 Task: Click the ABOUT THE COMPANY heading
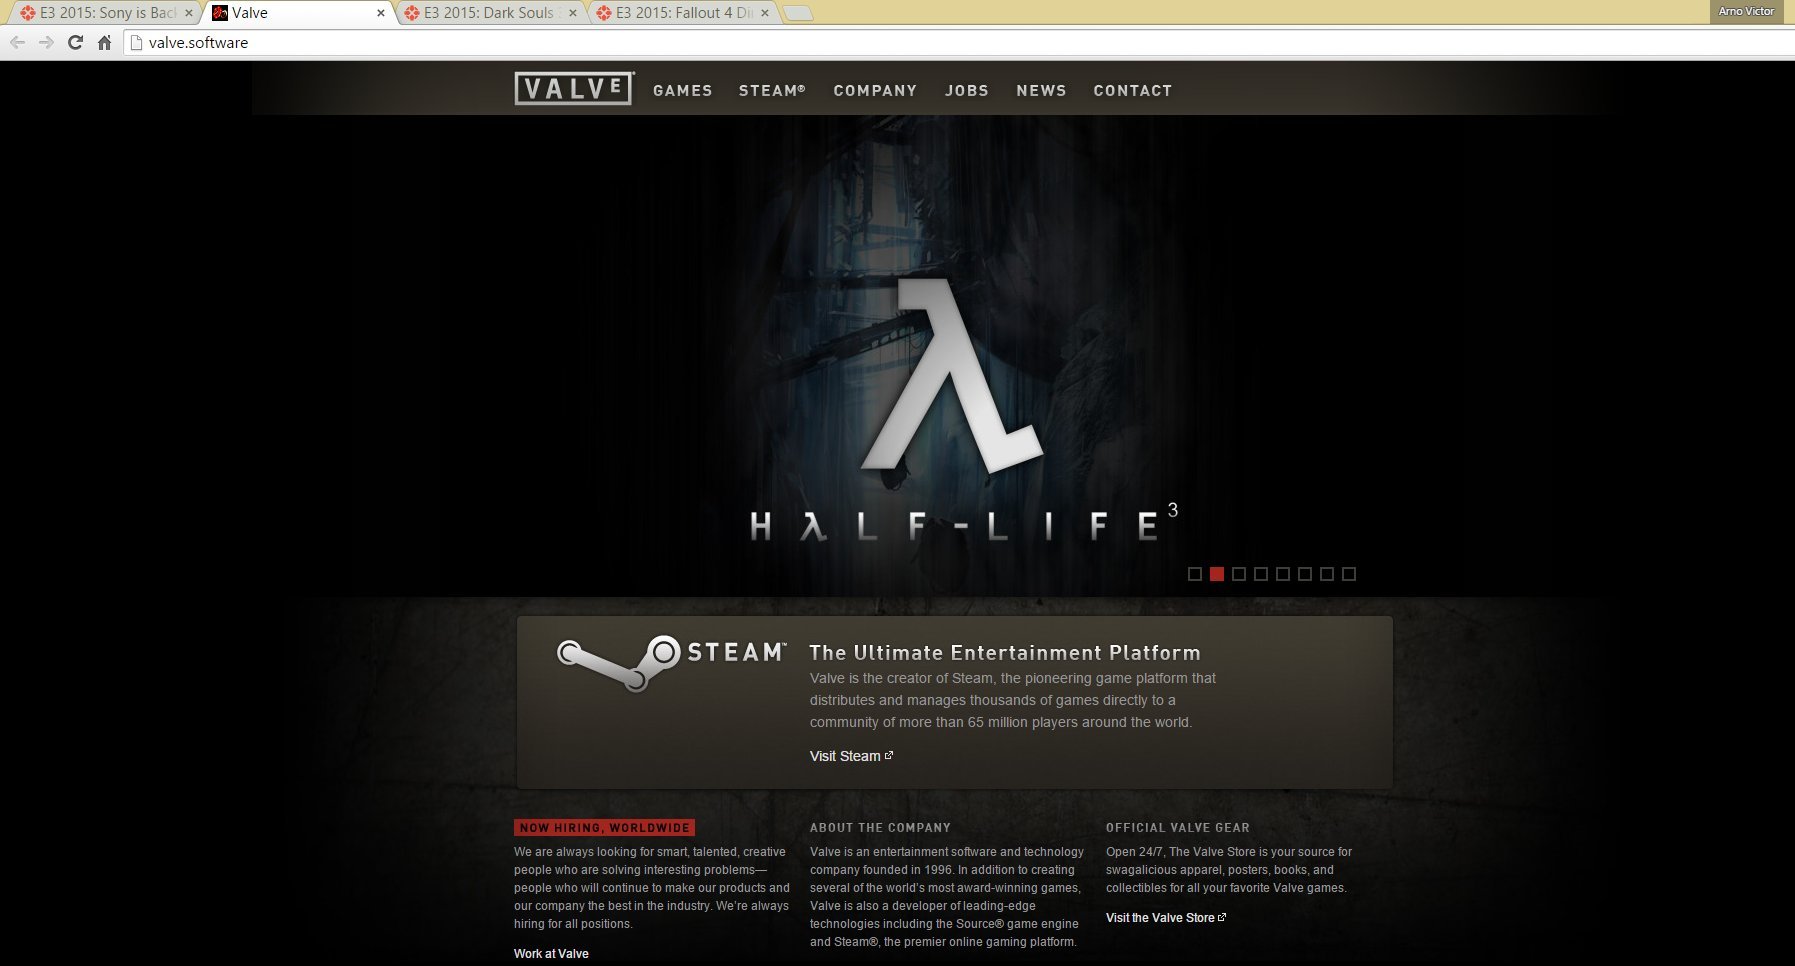pyautogui.click(x=880, y=828)
